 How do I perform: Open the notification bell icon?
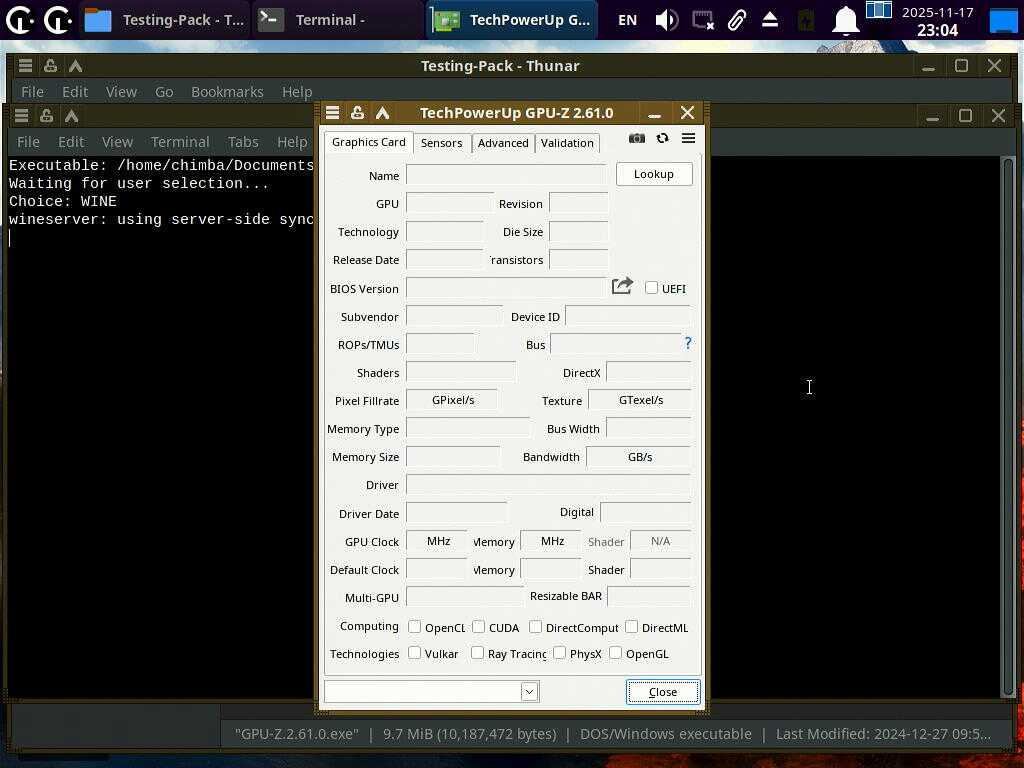pyautogui.click(x=845, y=20)
